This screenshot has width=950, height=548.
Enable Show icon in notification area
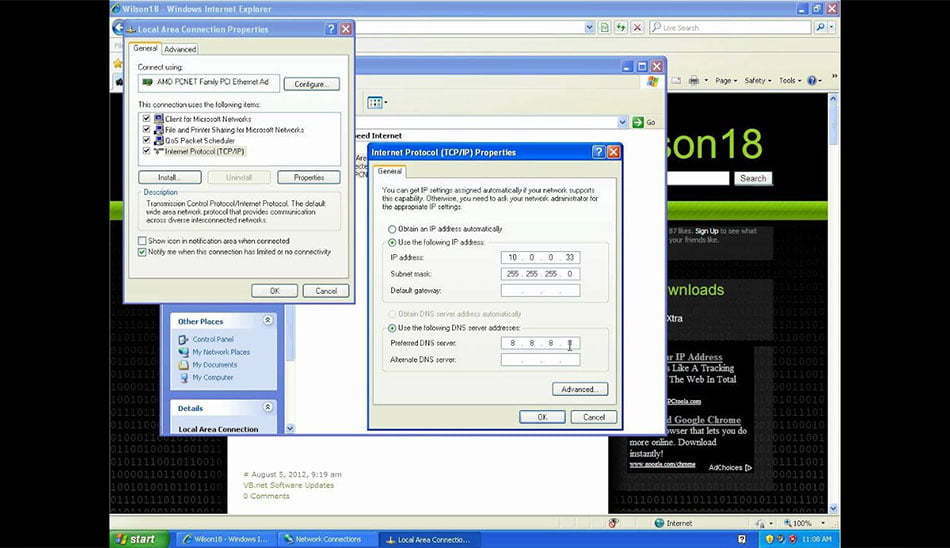pyautogui.click(x=142, y=241)
